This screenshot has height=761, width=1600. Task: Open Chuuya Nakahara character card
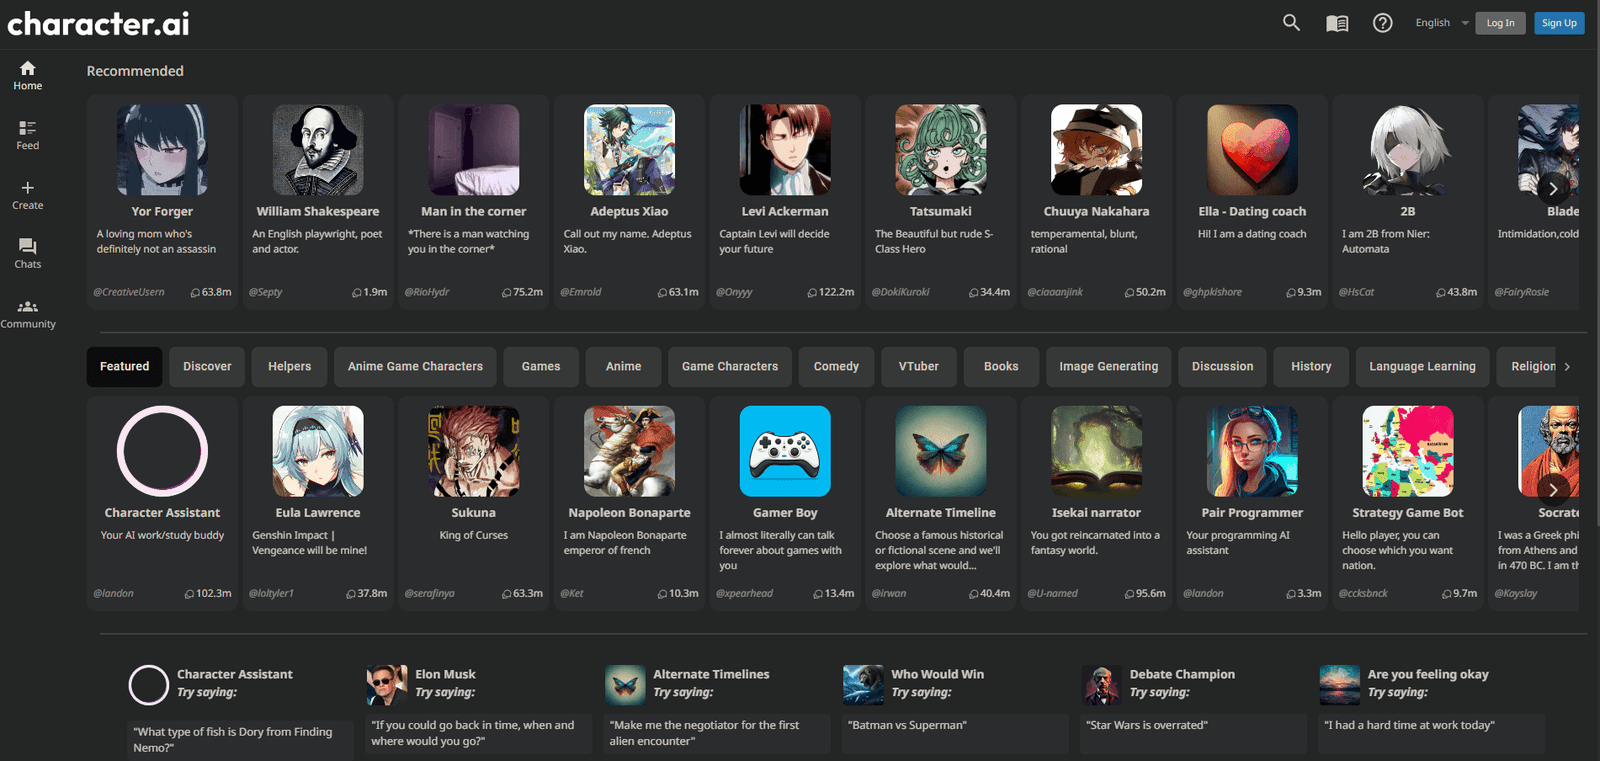1097,201
